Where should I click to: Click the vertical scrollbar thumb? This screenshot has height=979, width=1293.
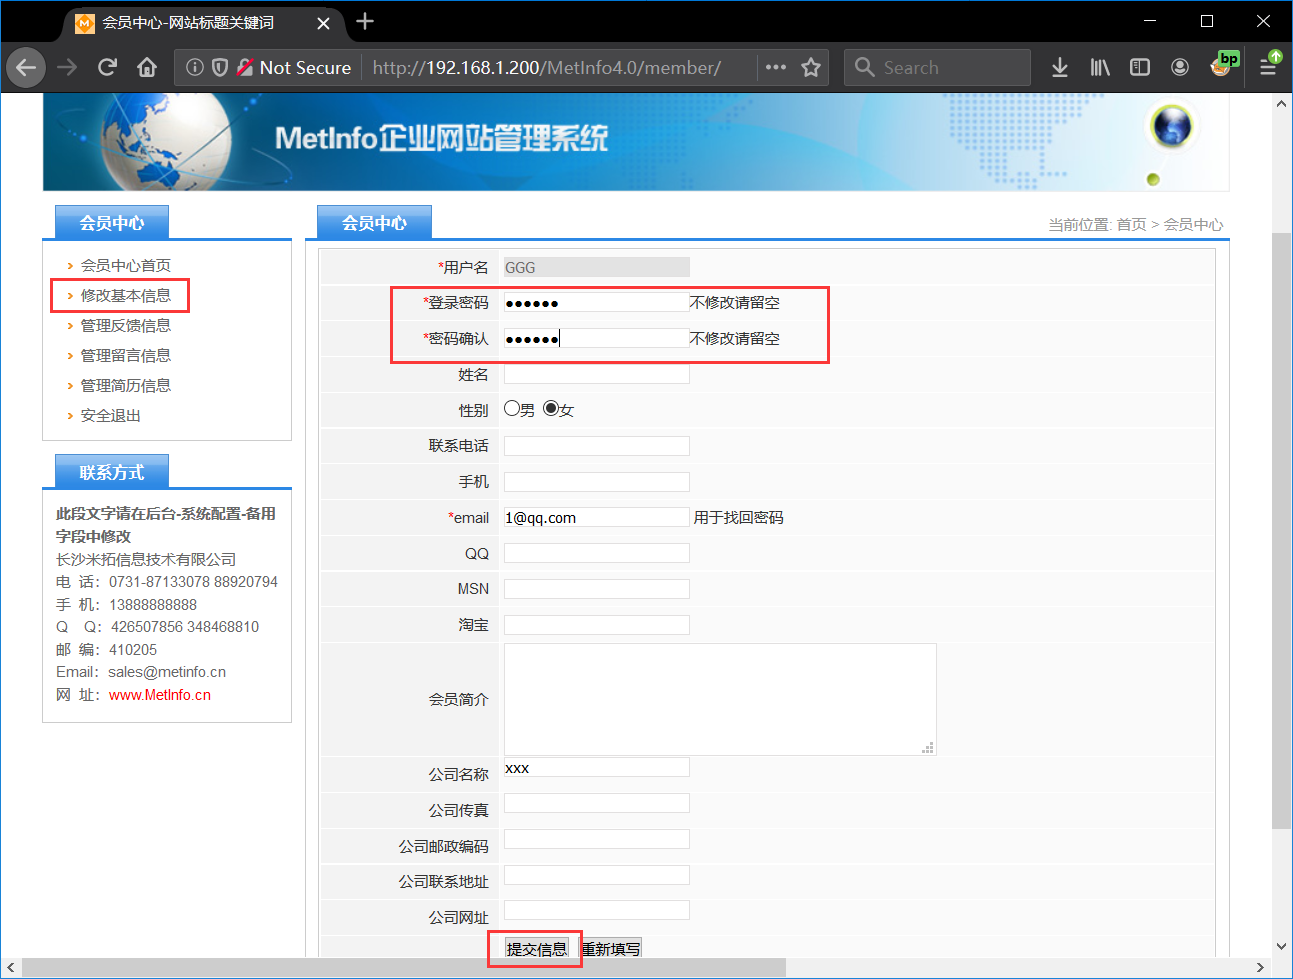click(1281, 530)
